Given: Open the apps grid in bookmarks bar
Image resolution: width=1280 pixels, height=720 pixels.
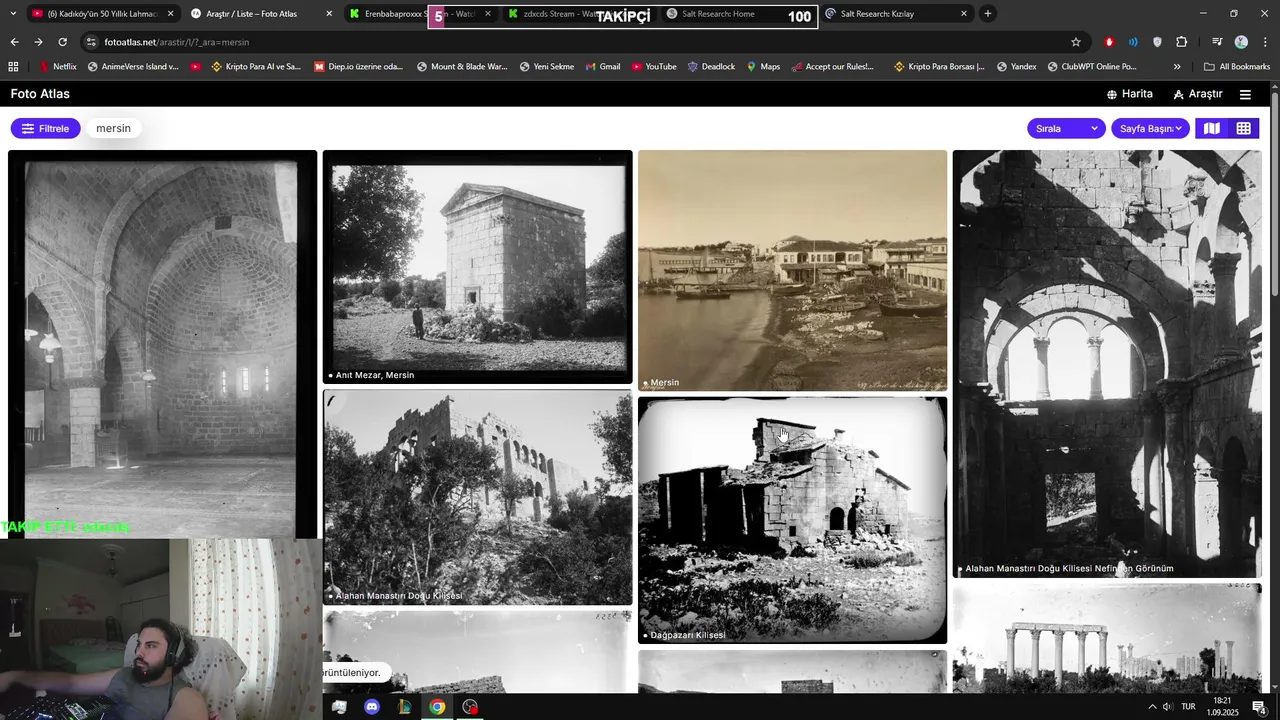Looking at the screenshot, I should tap(13, 67).
